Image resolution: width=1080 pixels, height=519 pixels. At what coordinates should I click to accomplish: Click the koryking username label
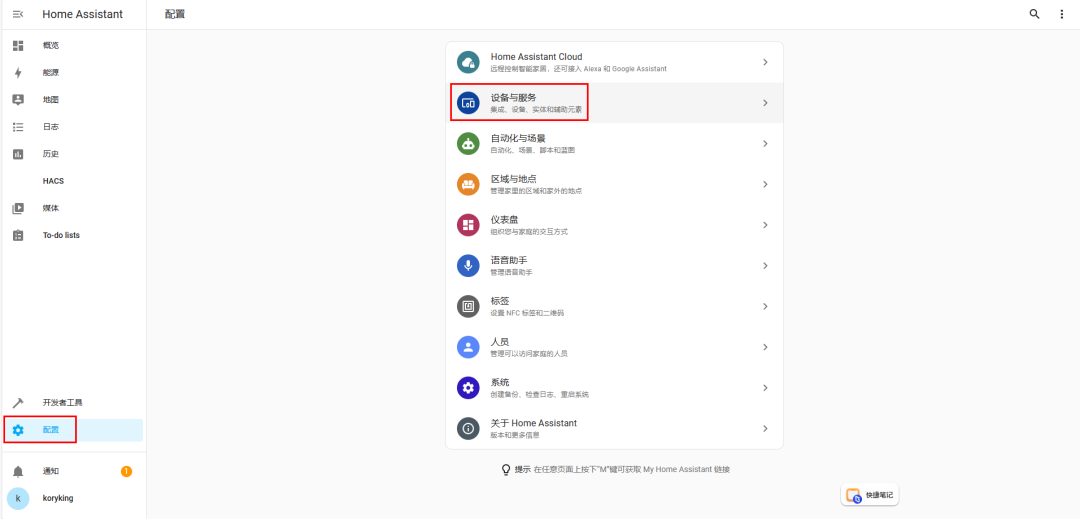[x=58, y=498]
